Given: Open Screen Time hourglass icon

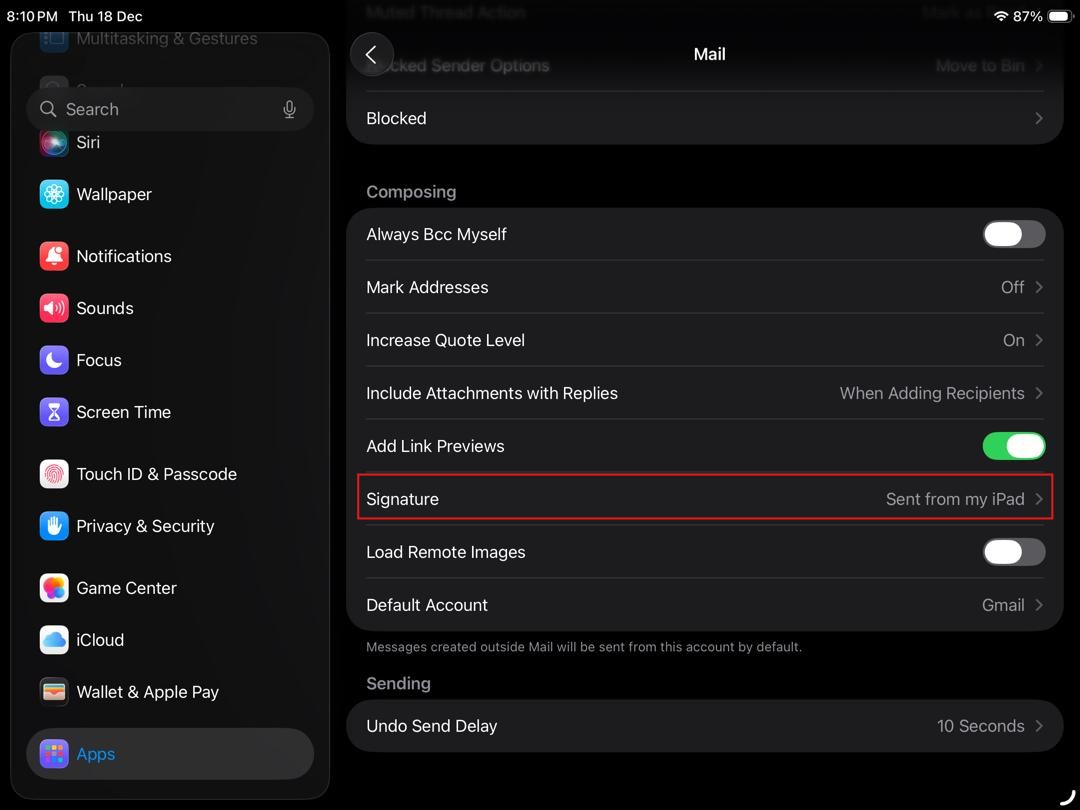Looking at the screenshot, I should point(54,412).
